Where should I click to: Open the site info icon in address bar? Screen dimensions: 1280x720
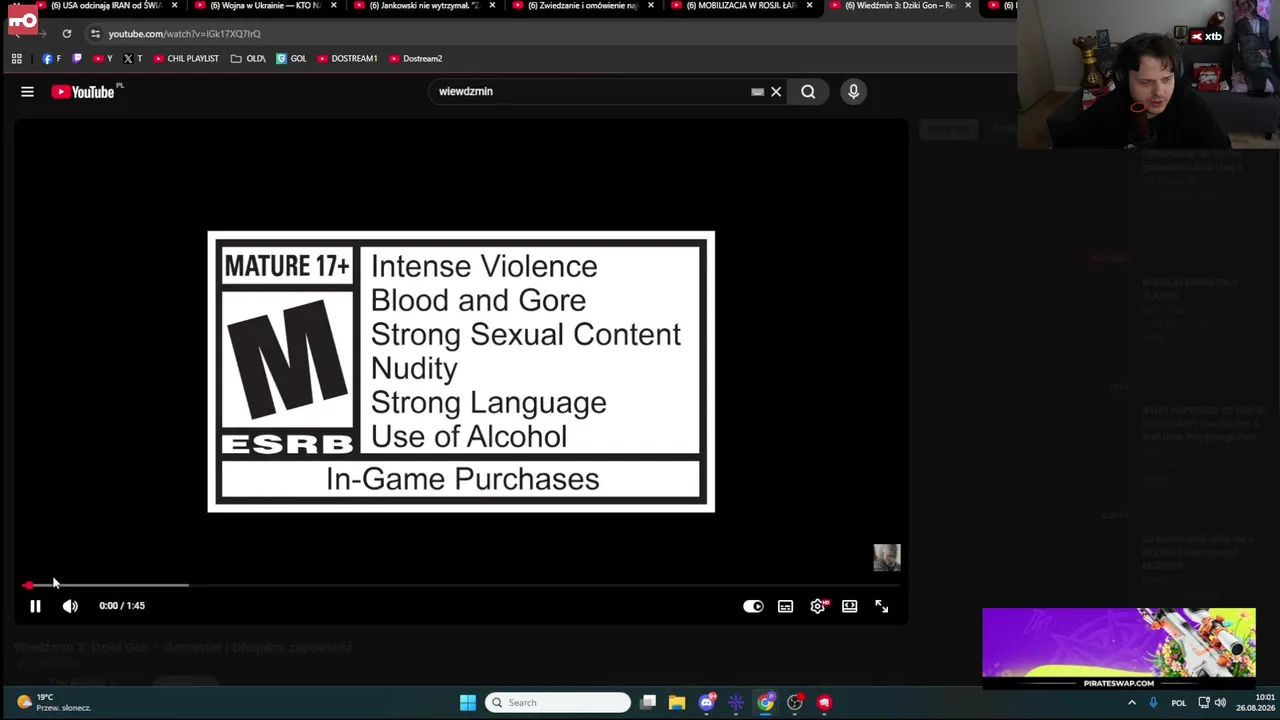(95, 34)
